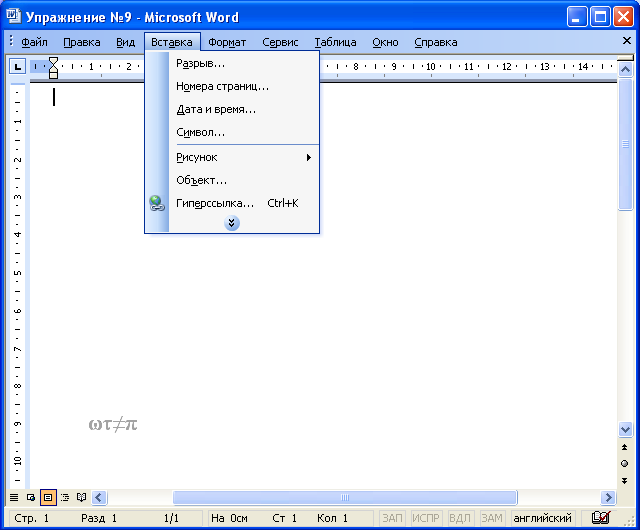Switch to Reading Layout view
Image resolution: width=640 pixels, height=530 pixels.
(x=82, y=497)
